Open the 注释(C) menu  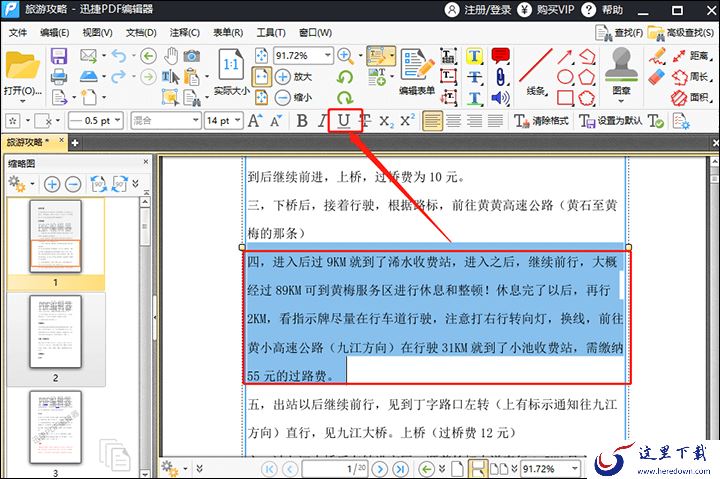tap(185, 33)
